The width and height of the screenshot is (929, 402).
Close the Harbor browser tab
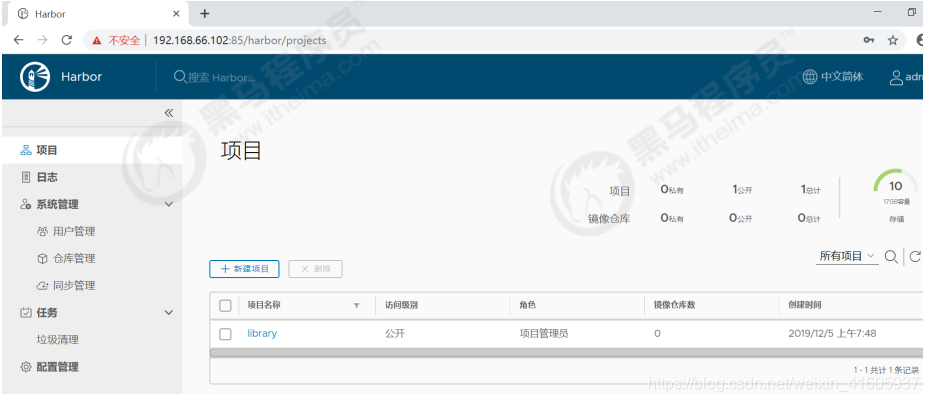[177, 14]
